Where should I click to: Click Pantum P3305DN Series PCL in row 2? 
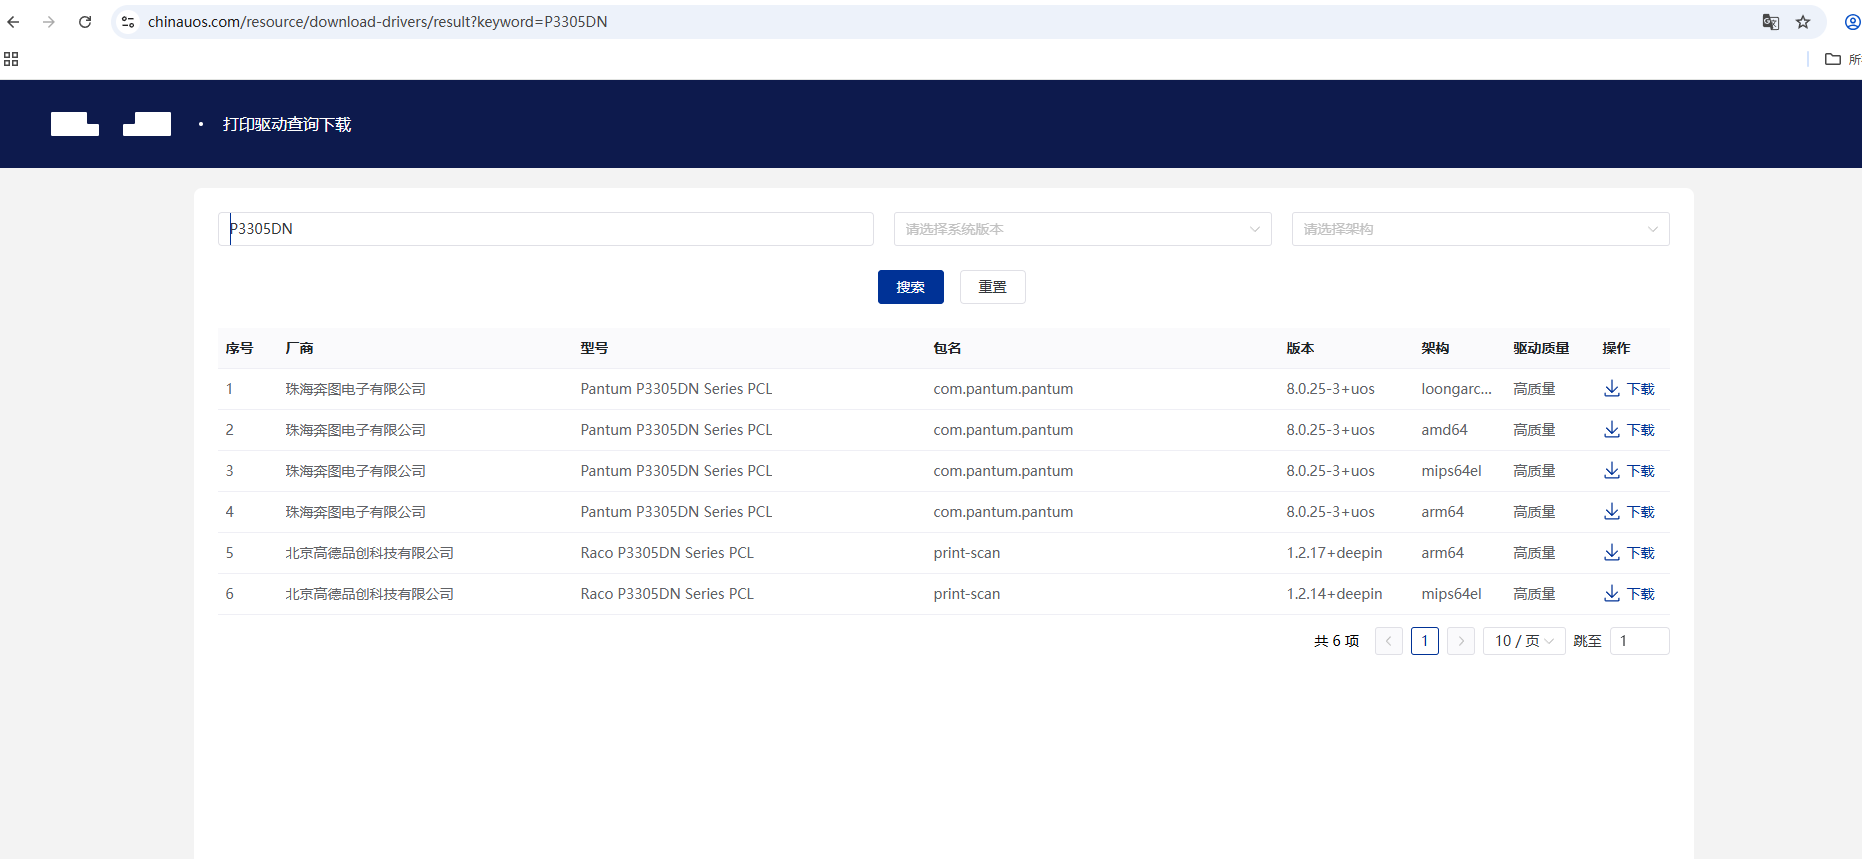pos(677,430)
